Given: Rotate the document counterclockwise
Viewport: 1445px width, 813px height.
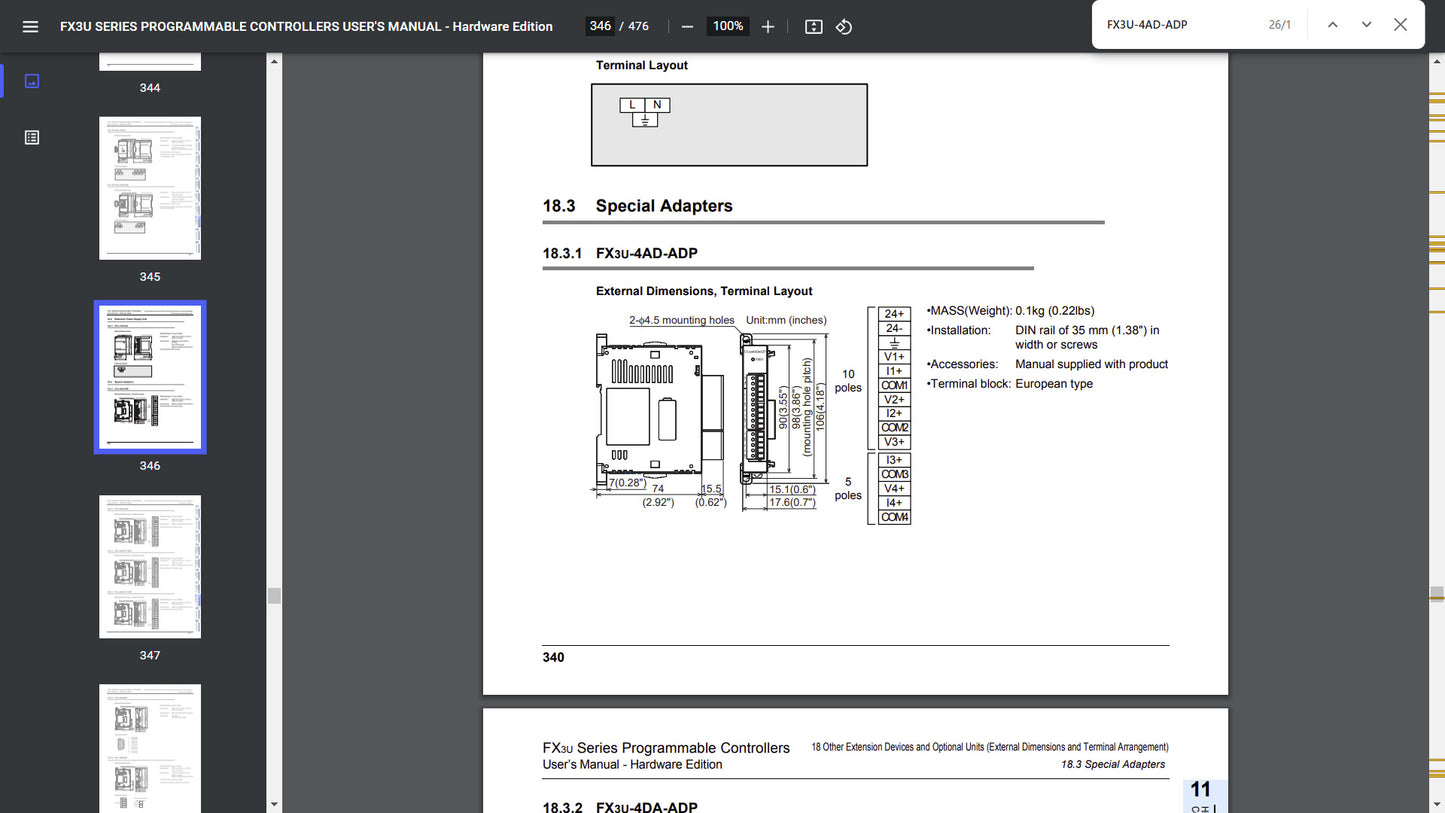Looking at the screenshot, I should [844, 27].
